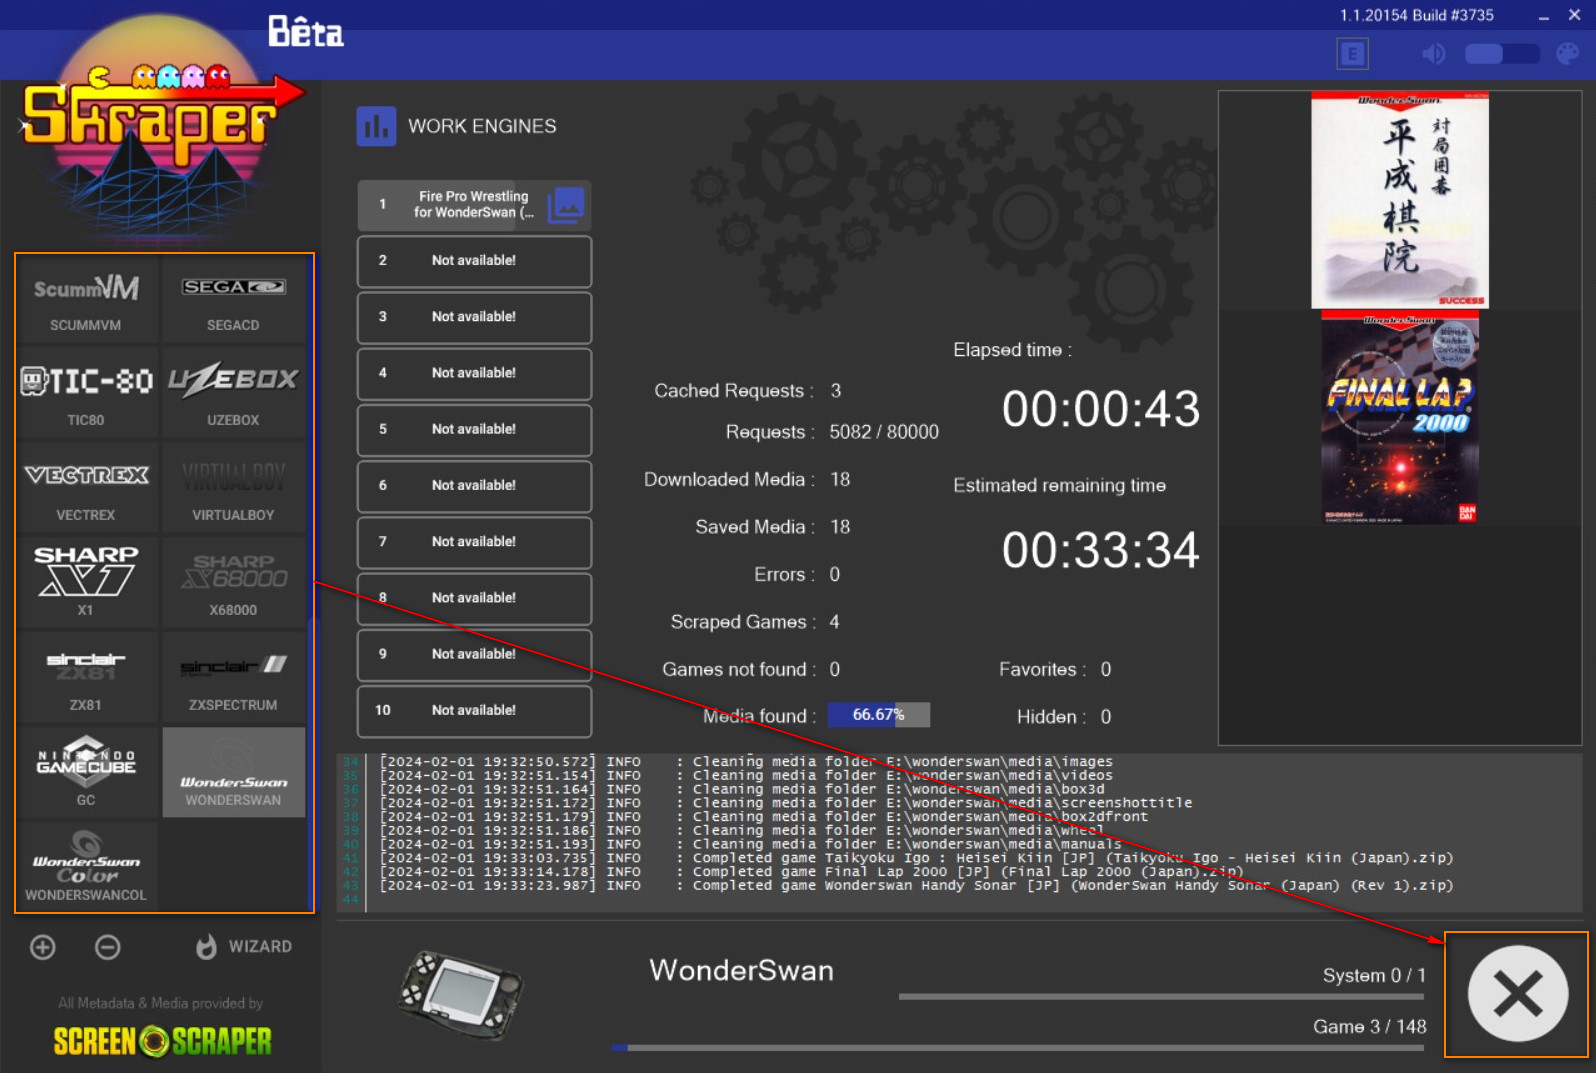Select engine 1 Fire Pro Wrestling entry
This screenshot has width=1596, height=1073.
[x=474, y=205]
